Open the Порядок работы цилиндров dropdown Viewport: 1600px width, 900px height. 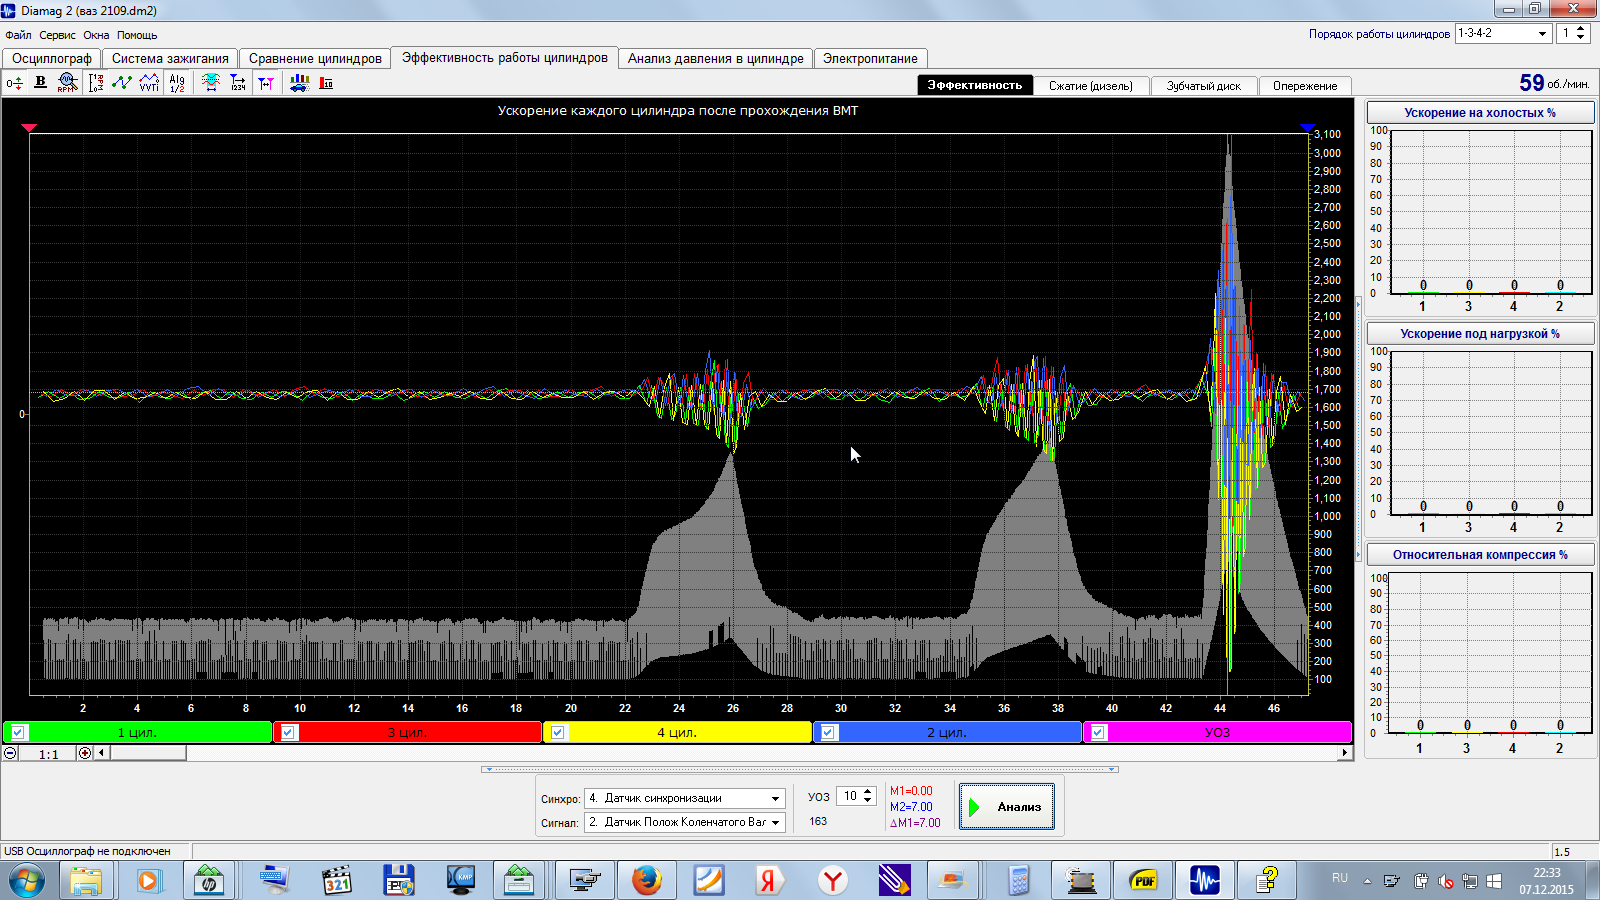click(1542, 33)
